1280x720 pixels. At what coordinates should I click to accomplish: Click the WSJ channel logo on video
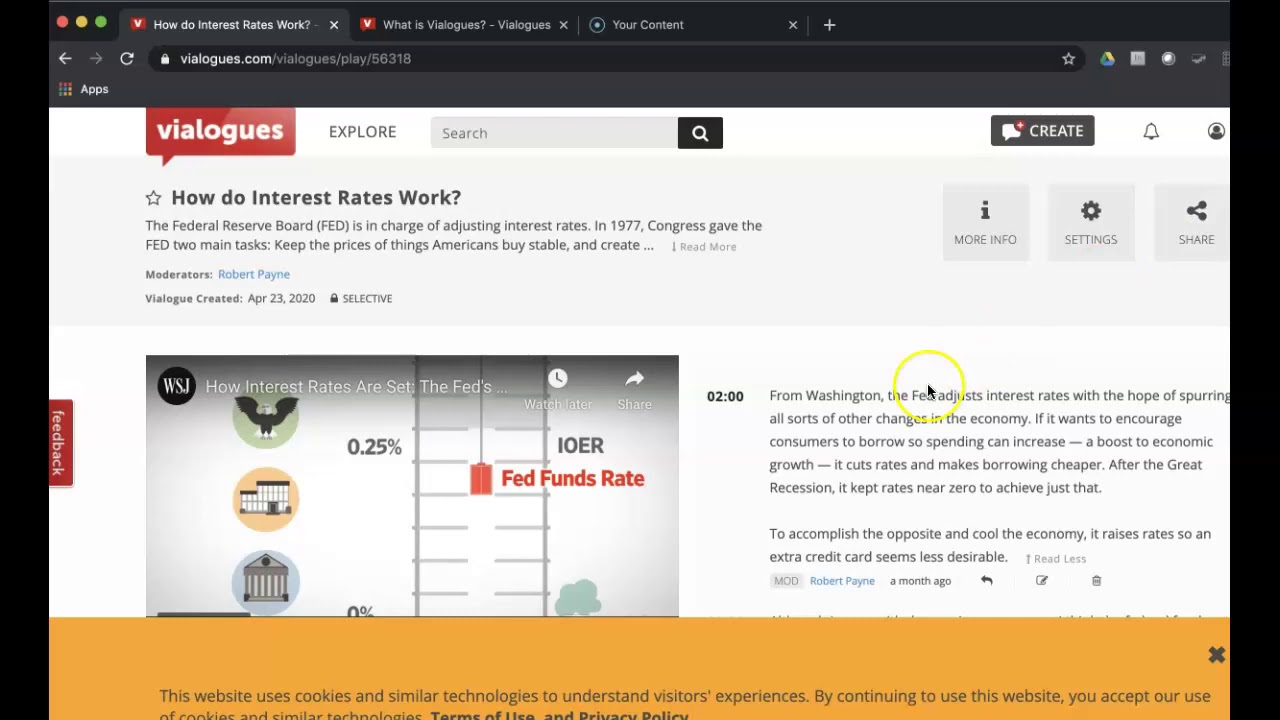point(177,387)
